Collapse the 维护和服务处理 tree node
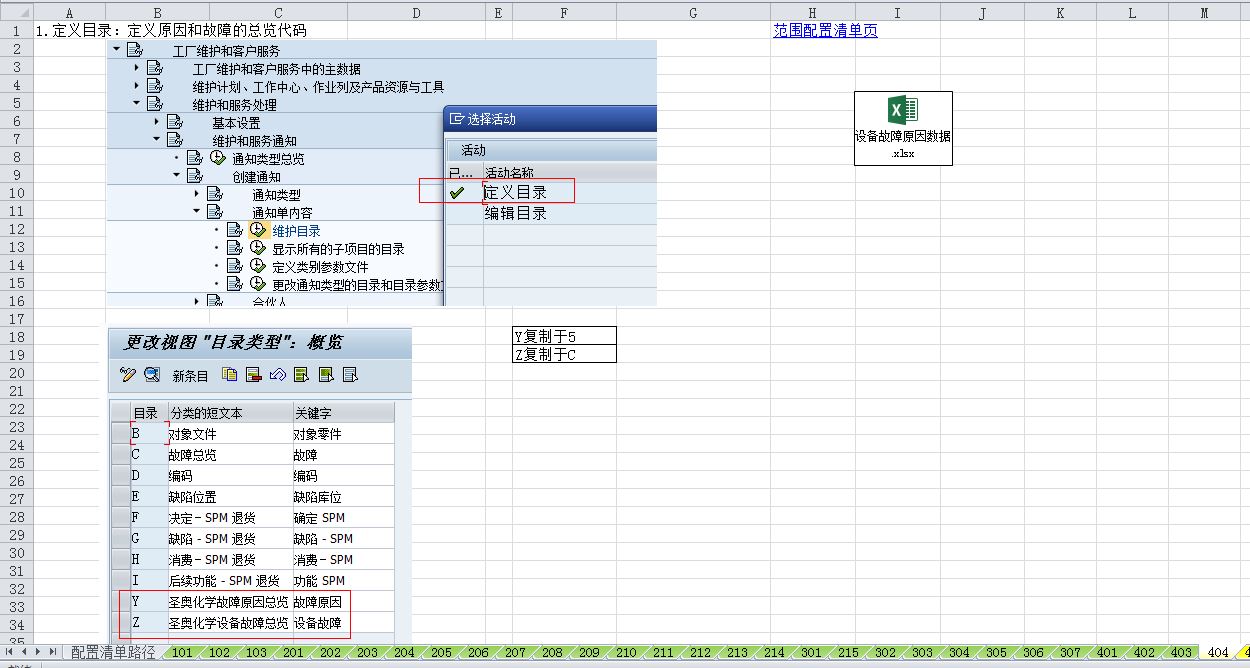The image size is (1250, 668). tap(137, 103)
